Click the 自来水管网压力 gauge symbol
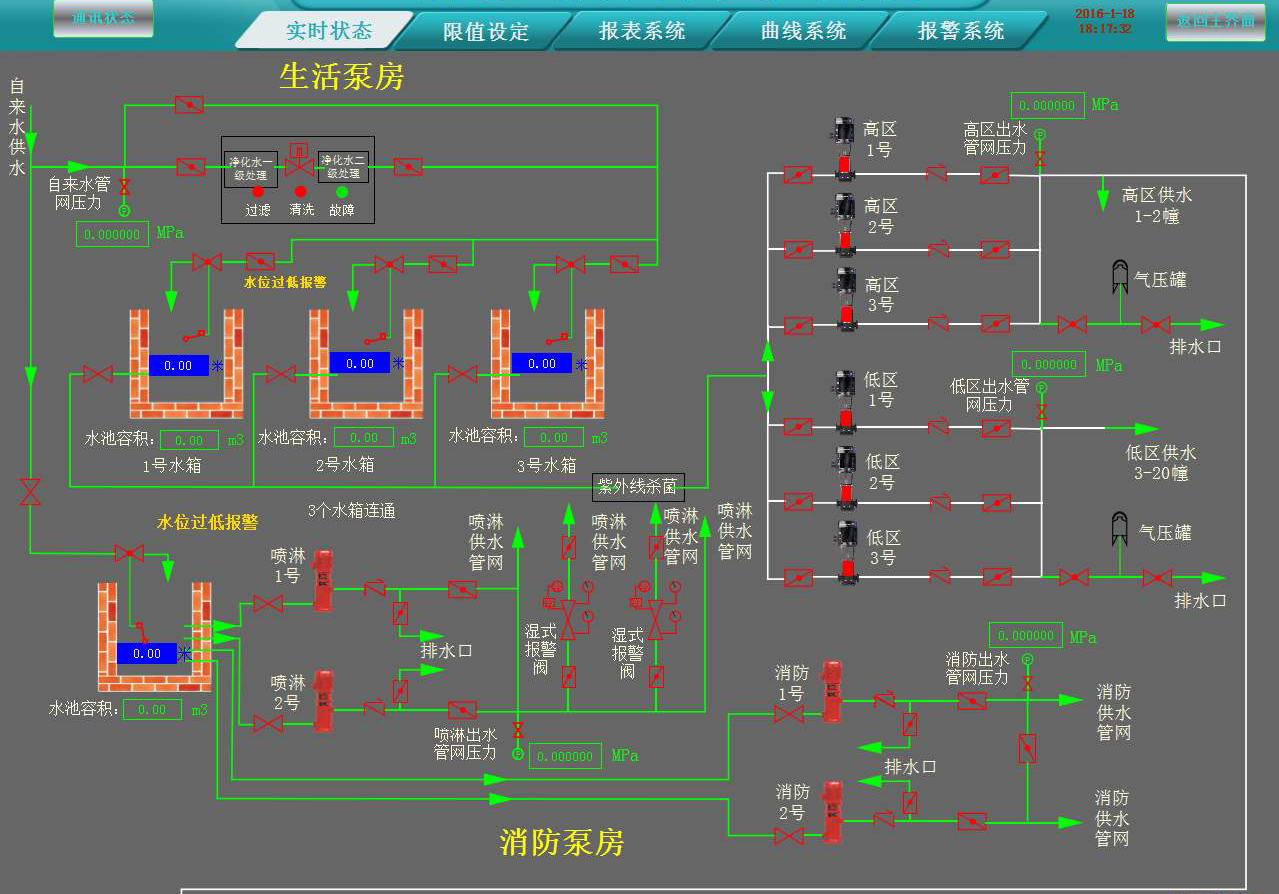This screenshot has height=894, width=1279. click(123, 209)
